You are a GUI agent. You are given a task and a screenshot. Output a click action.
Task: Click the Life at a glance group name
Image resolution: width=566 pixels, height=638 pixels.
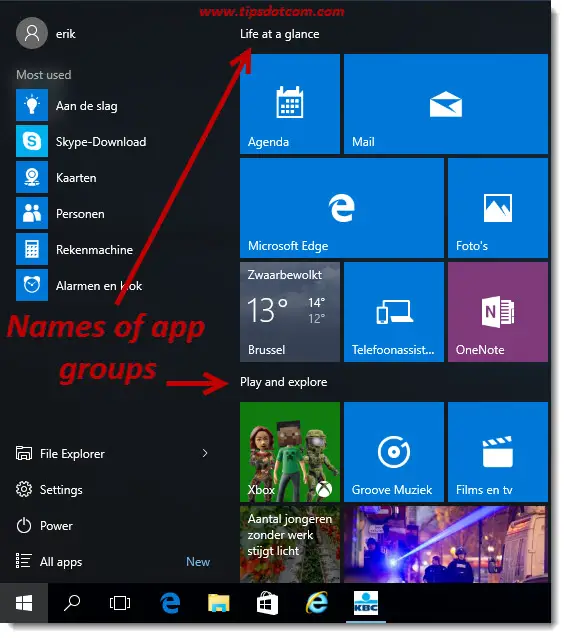(280, 34)
